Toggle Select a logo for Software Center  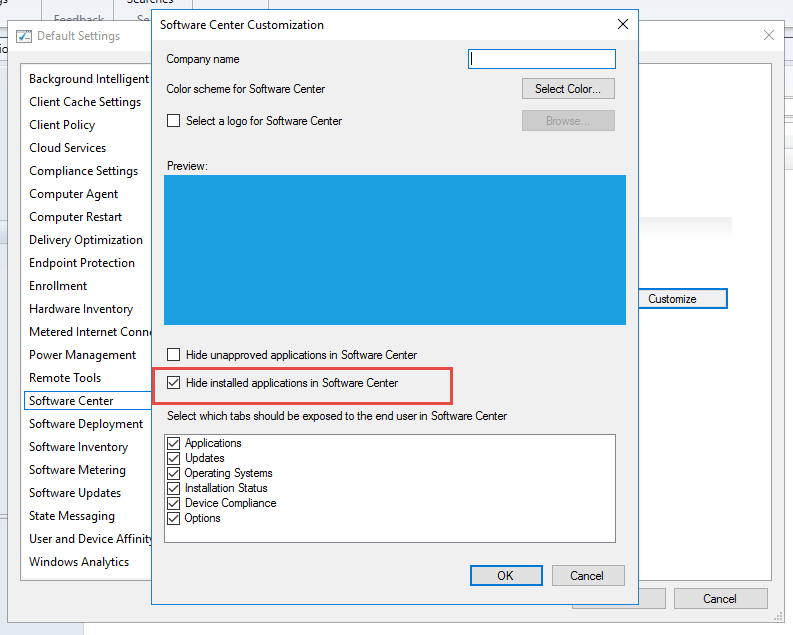[x=174, y=121]
